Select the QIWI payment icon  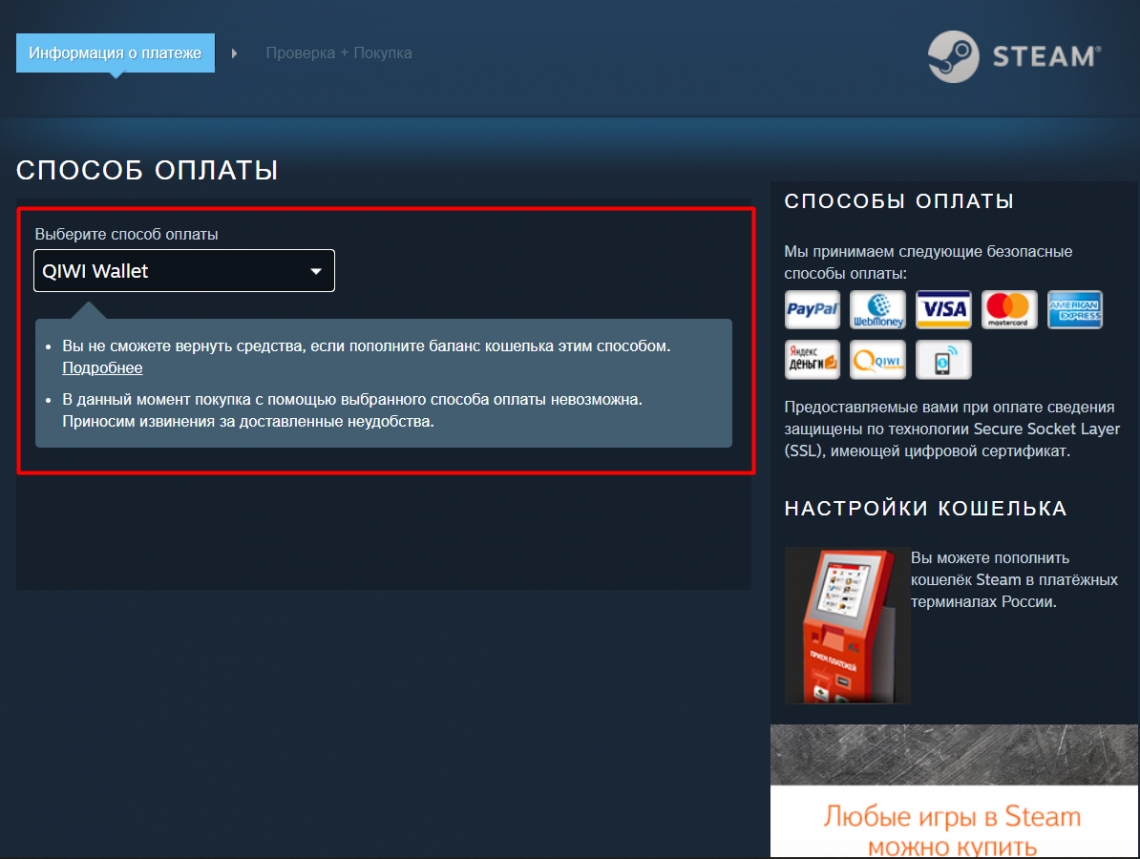(x=877, y=359)
